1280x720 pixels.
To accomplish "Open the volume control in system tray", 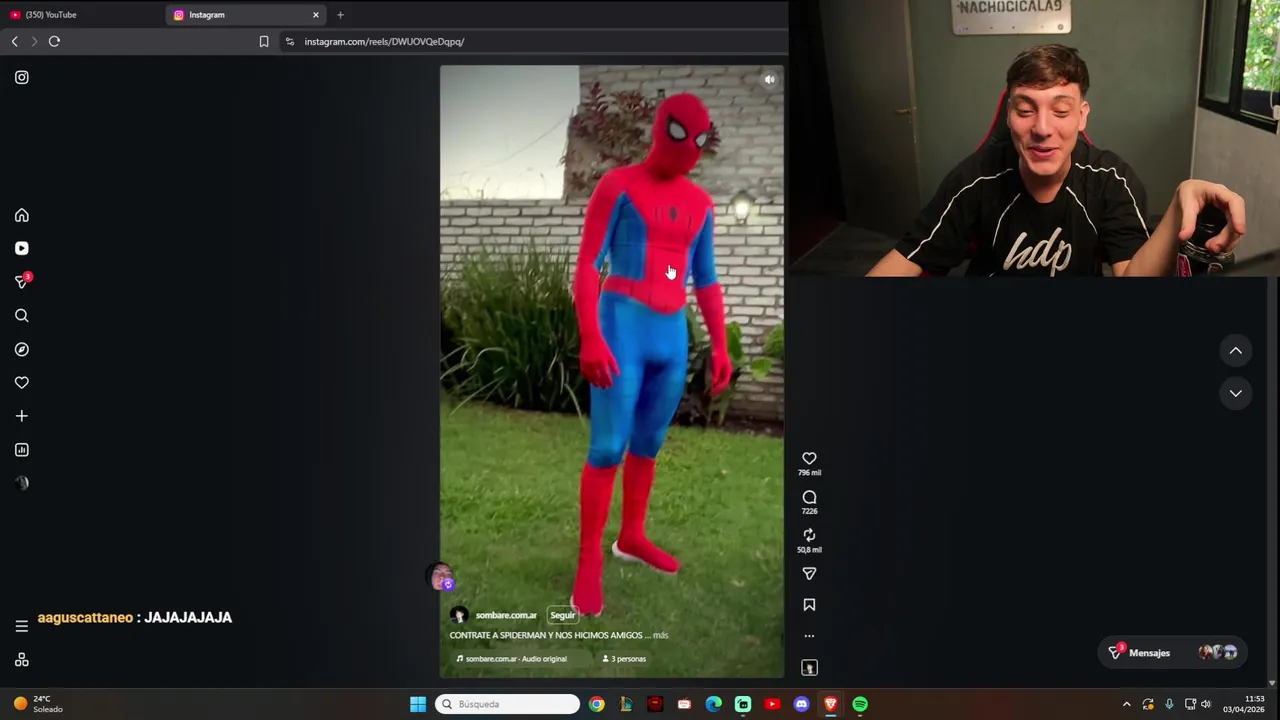I will tap(1205, 704).
